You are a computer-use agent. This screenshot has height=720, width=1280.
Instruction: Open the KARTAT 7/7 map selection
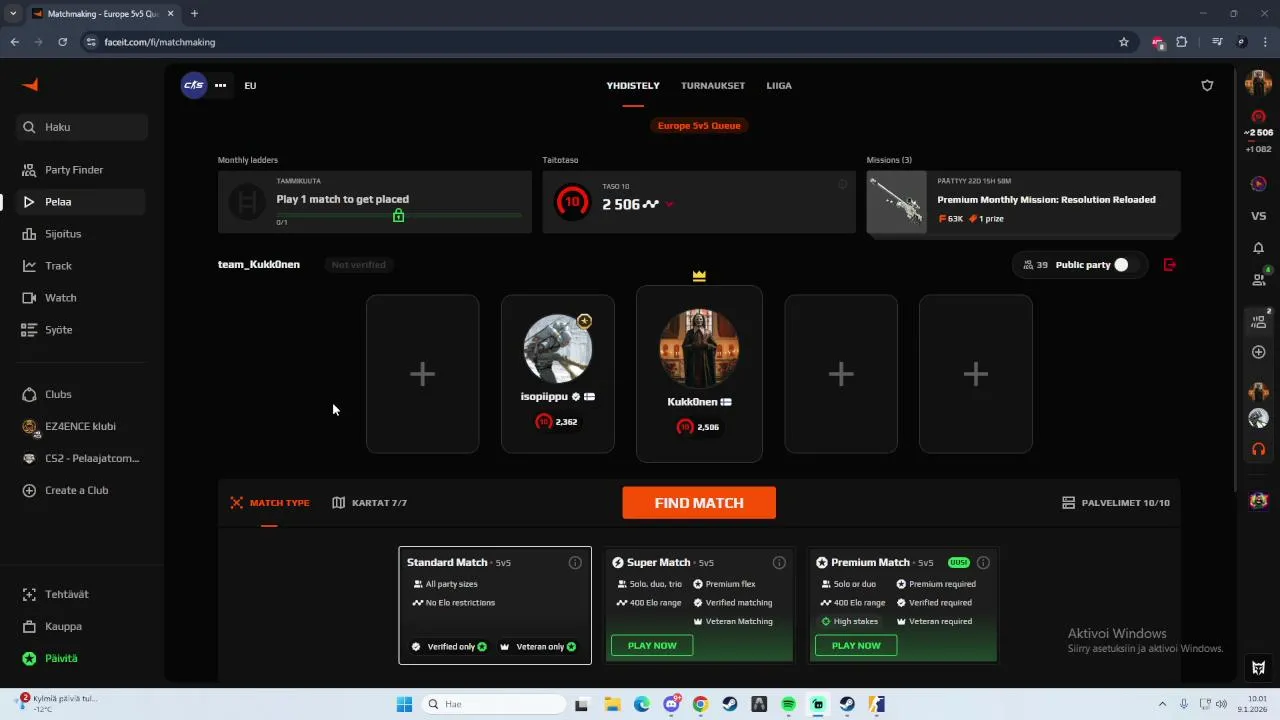point(370,503)
